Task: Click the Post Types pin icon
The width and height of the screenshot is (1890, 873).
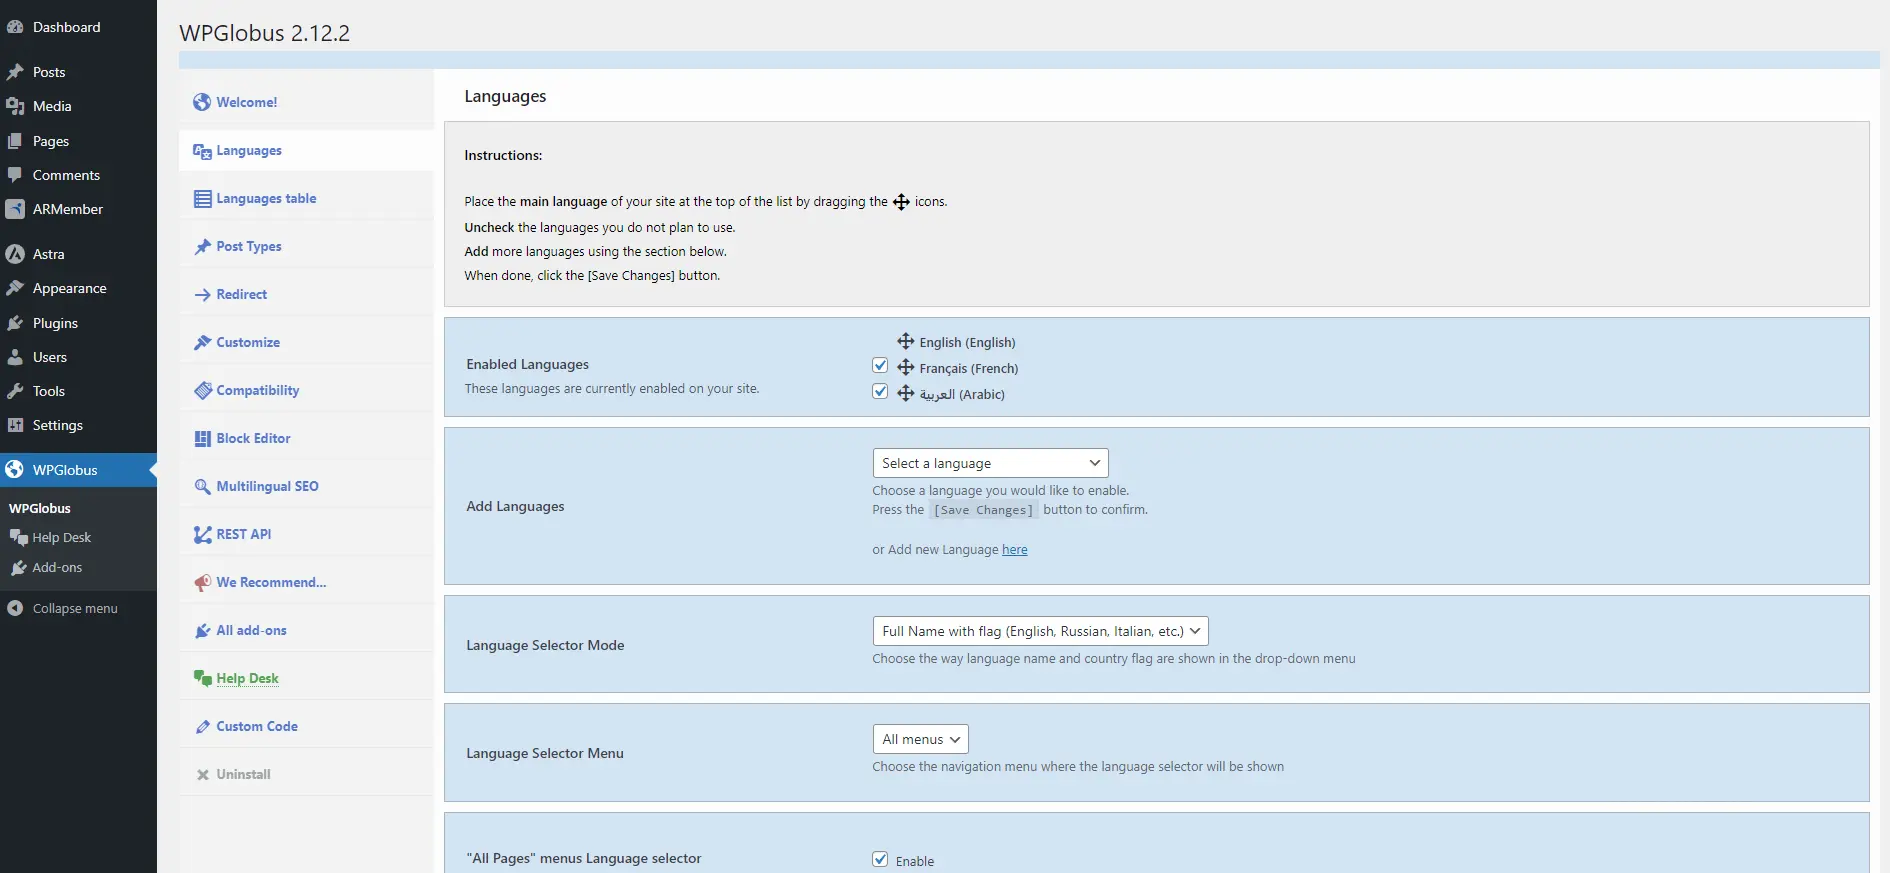Action: point(202,246)
